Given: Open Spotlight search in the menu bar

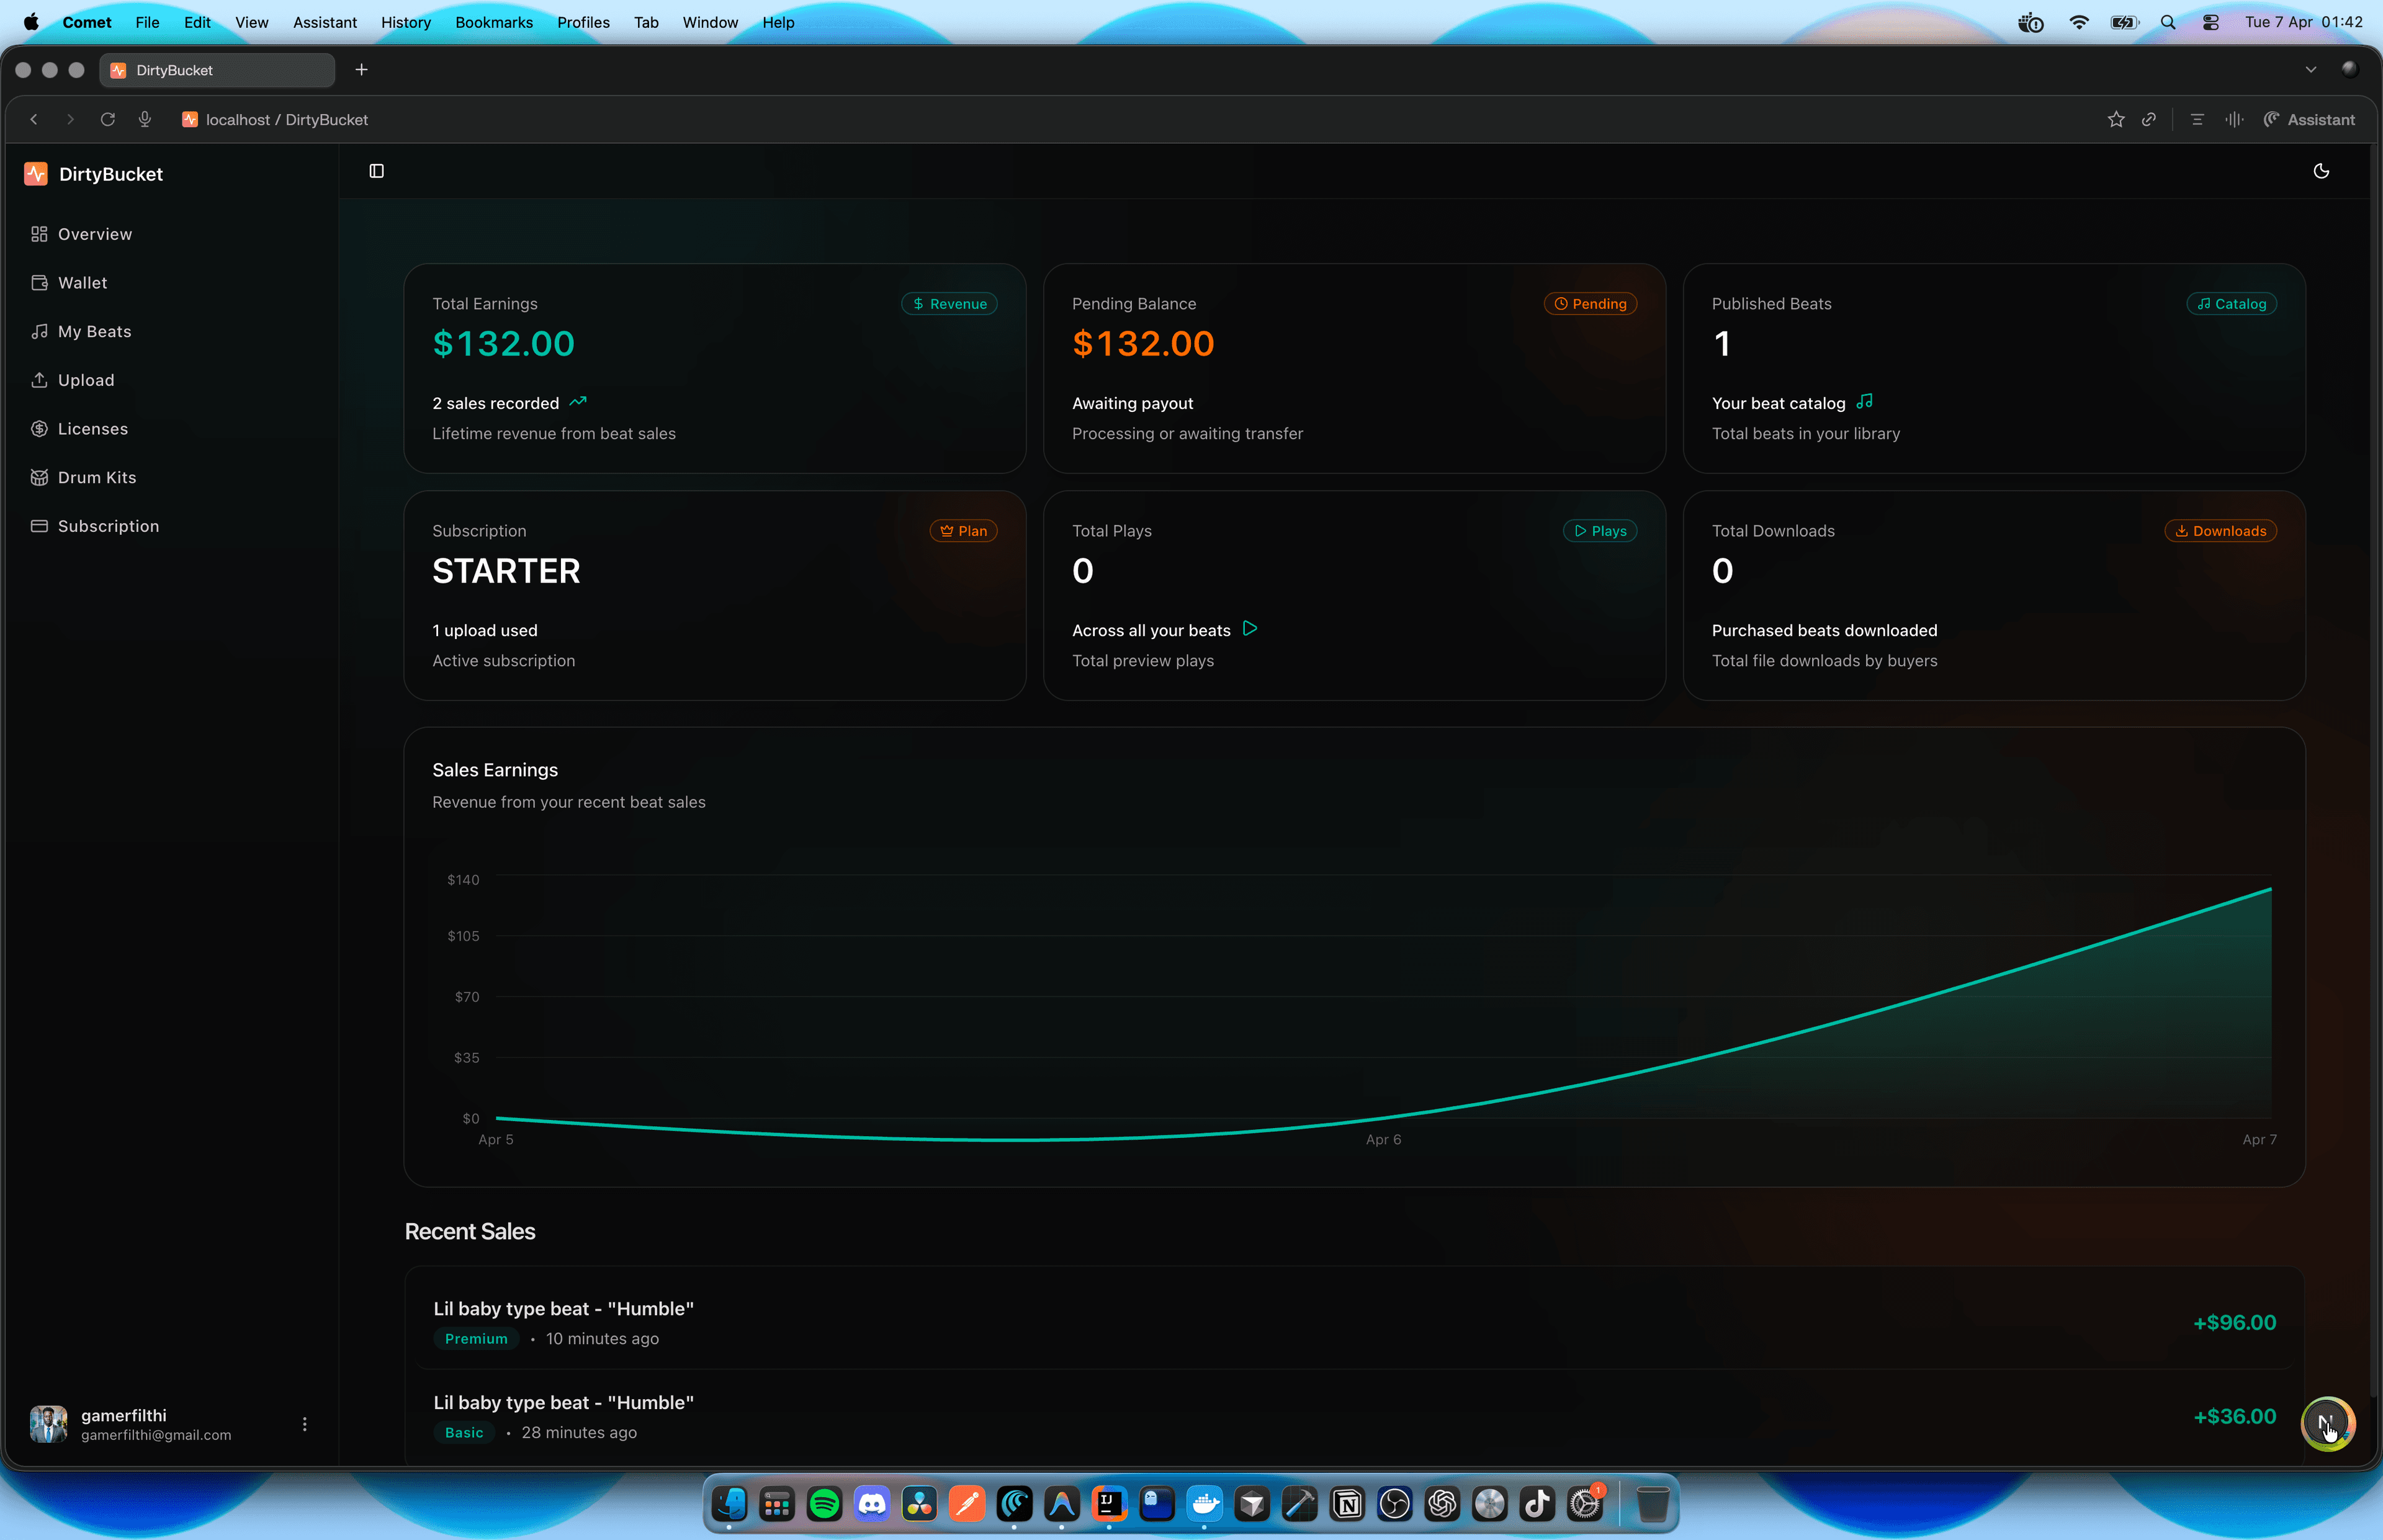Looking at the screenshot, I should [2168, 22].
